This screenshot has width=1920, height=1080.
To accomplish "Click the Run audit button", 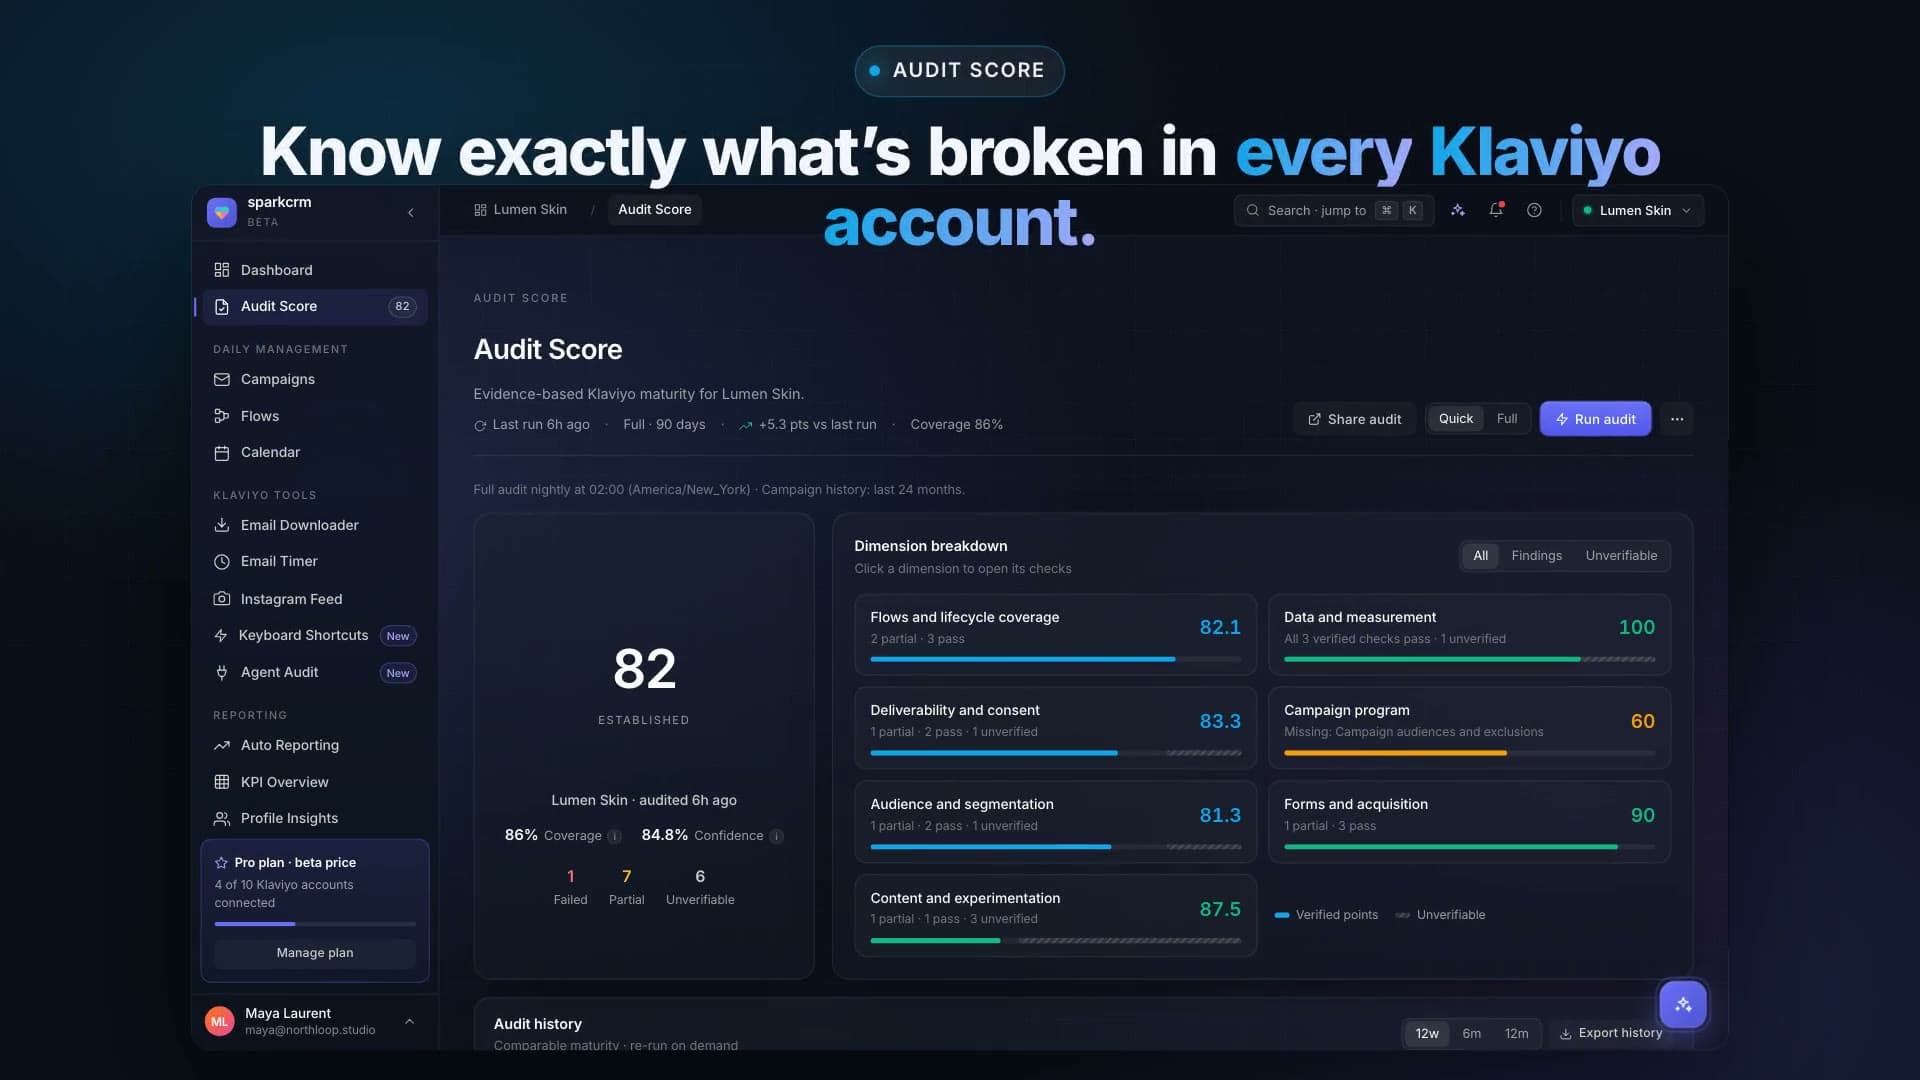I will click(1595, 419).
